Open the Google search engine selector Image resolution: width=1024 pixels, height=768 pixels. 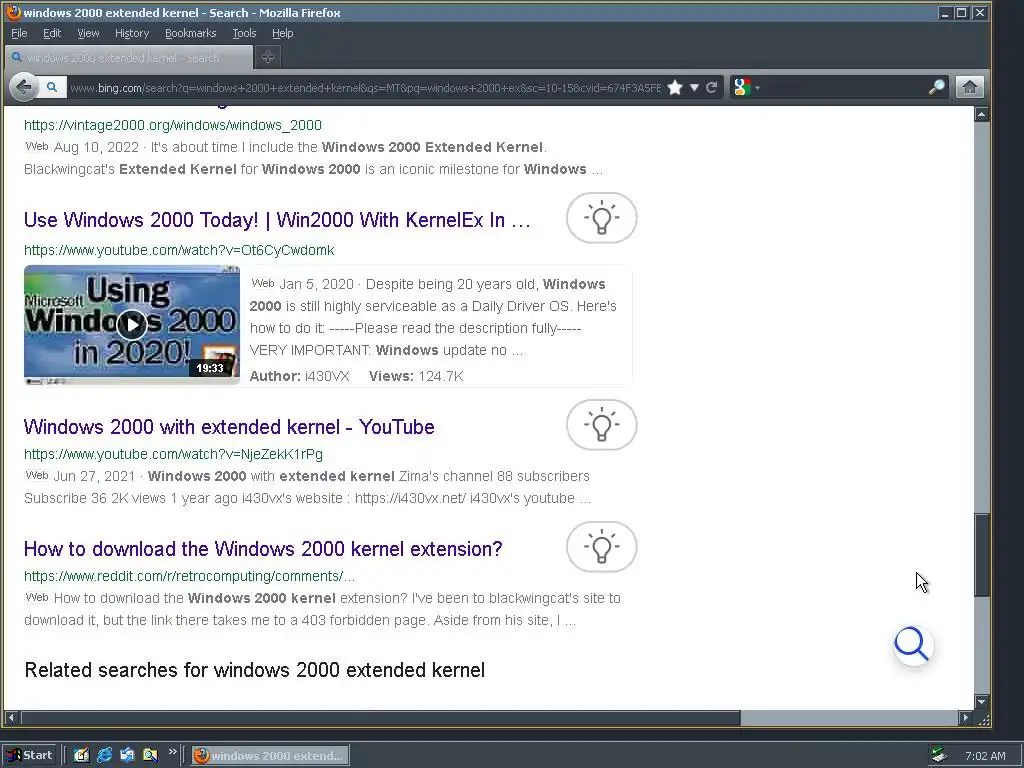(x=746, y=88)
